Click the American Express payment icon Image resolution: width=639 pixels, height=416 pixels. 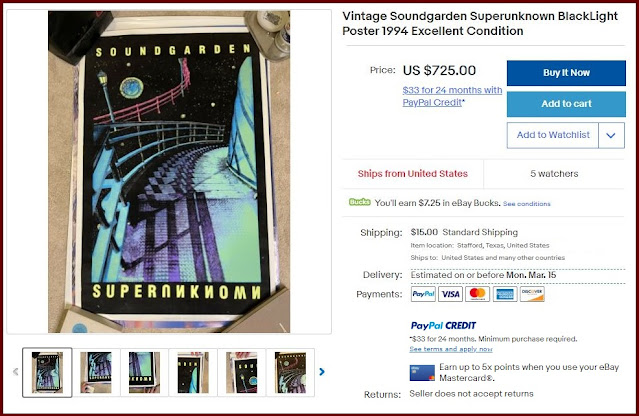505,294
